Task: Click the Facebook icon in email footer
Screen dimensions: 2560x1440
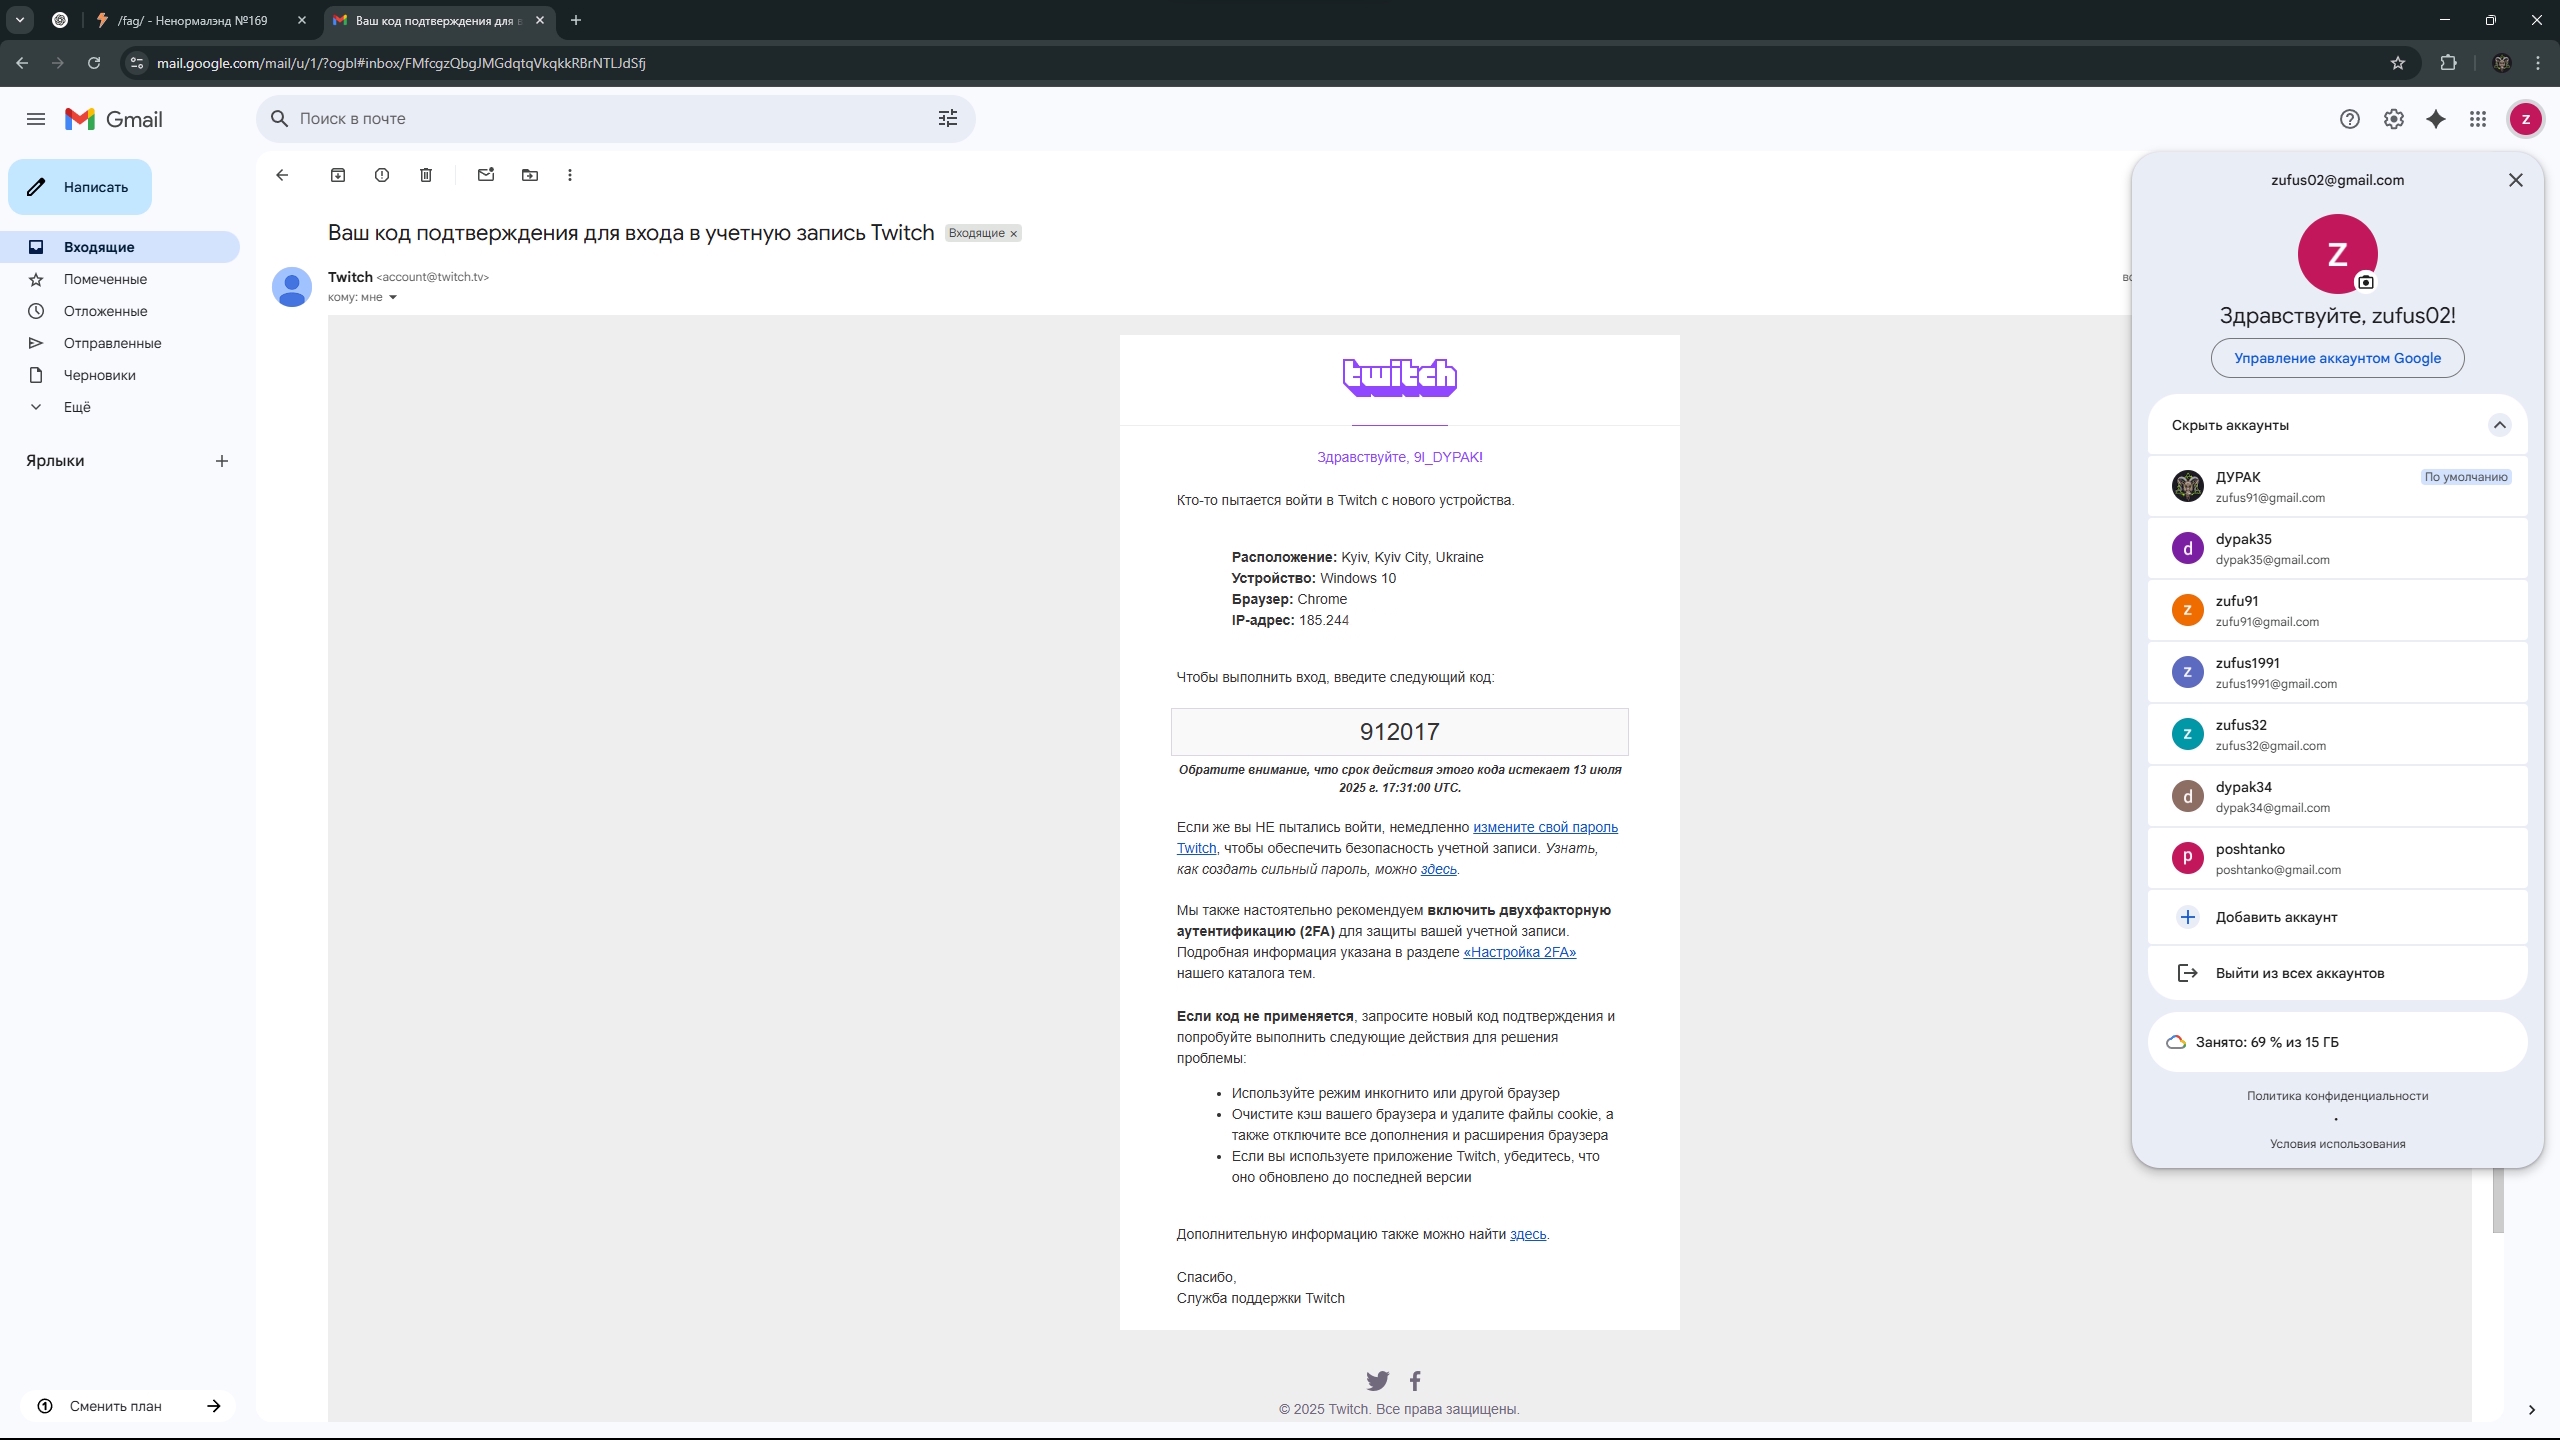Action: pyautogui.click(x=1415, y=1381)
